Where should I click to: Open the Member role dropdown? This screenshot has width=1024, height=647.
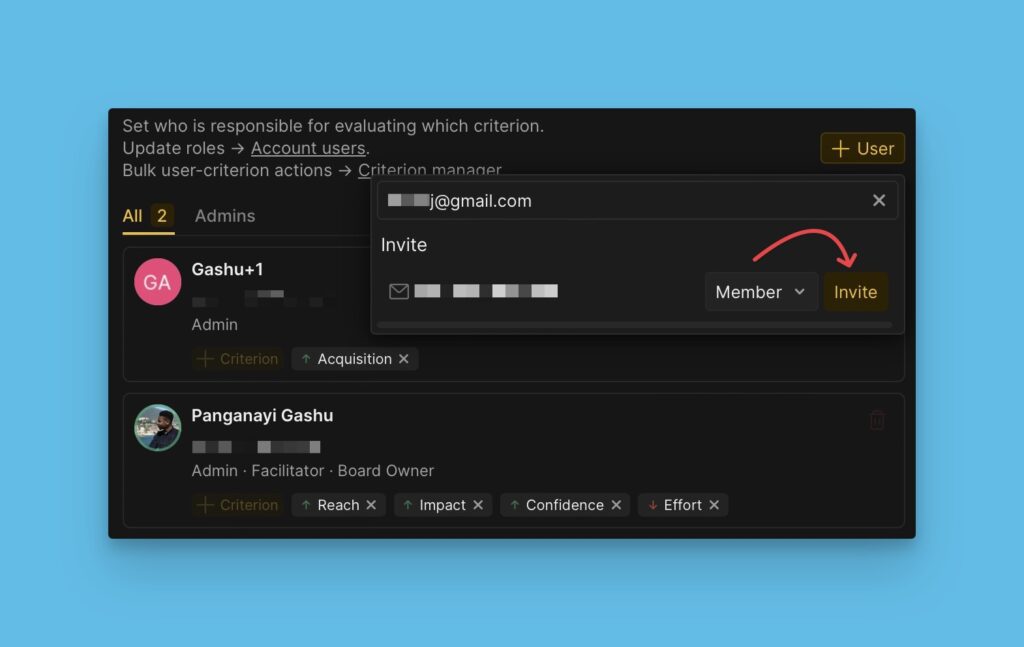coord(760,292)
